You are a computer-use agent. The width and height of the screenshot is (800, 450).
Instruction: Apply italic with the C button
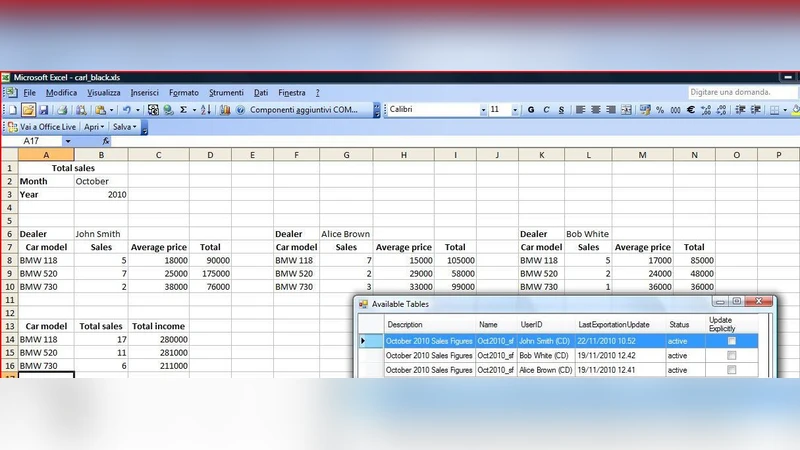click(x=546, y=110)
